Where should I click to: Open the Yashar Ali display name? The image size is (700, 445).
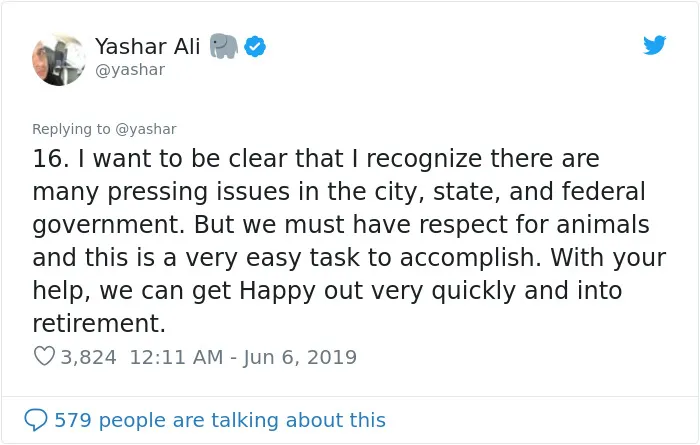(x=148, y=46)
